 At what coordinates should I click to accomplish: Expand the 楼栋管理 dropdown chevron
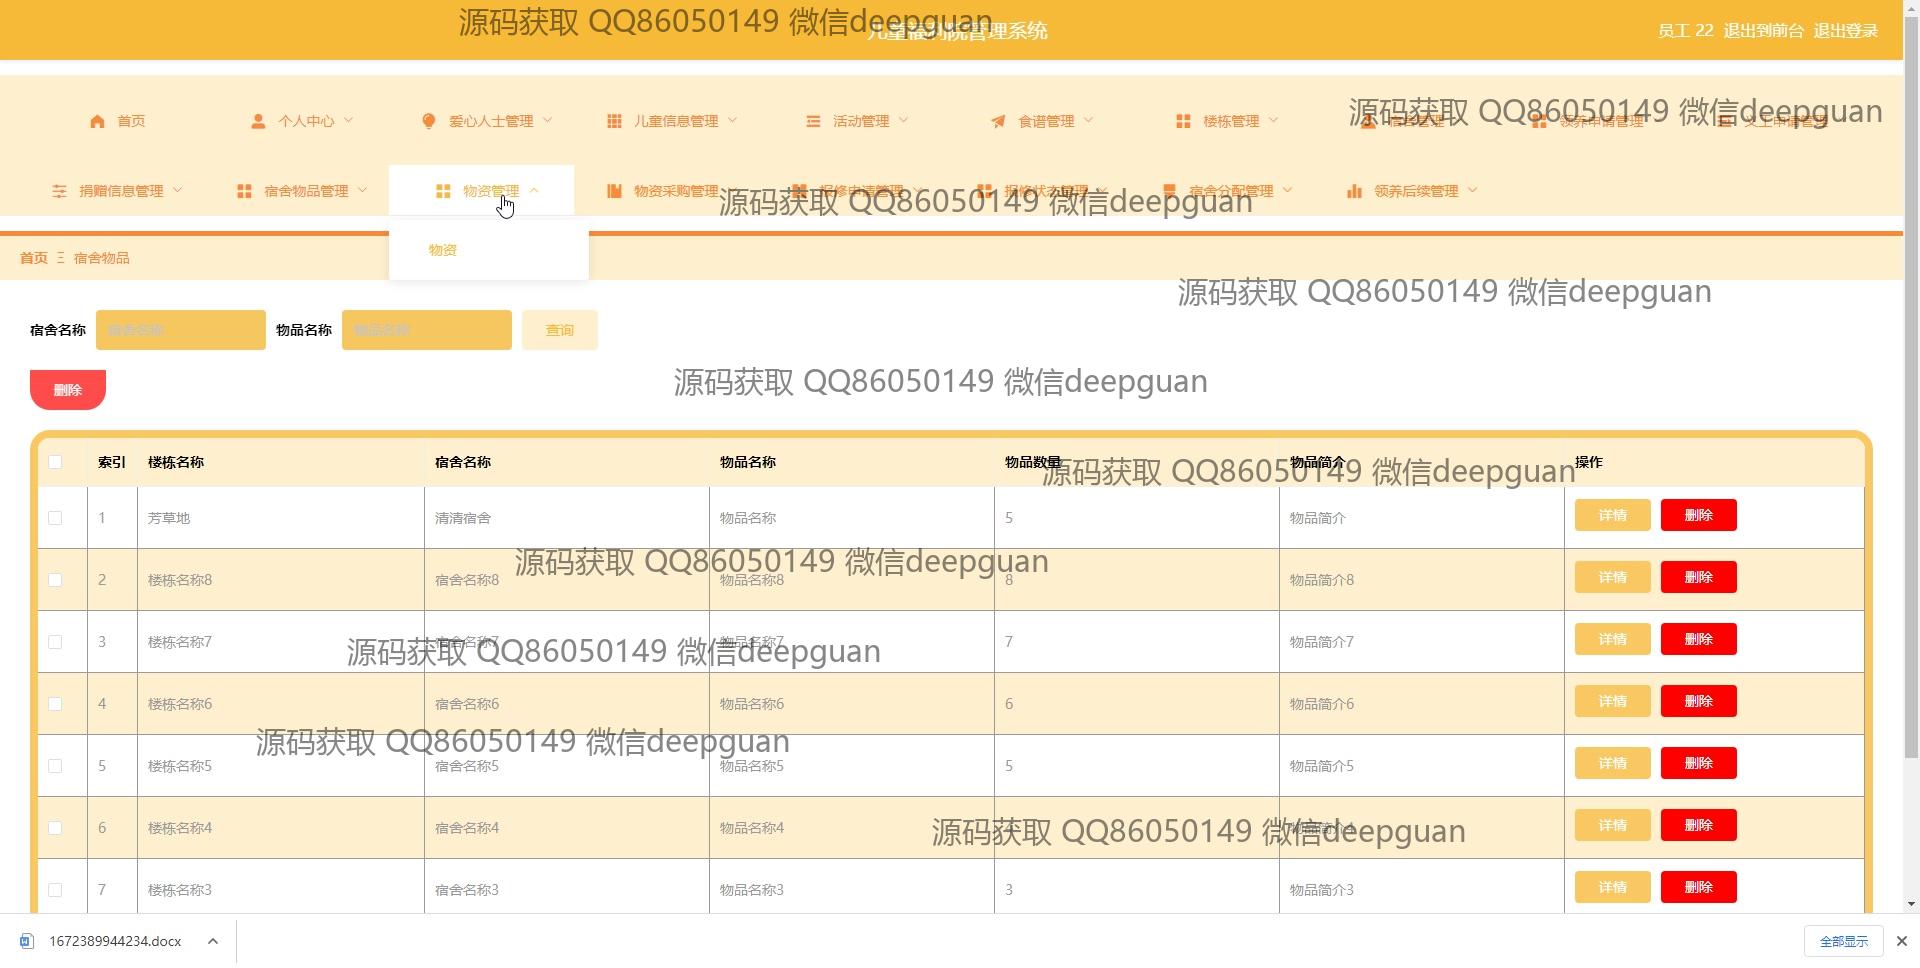tap(1273, 121)
